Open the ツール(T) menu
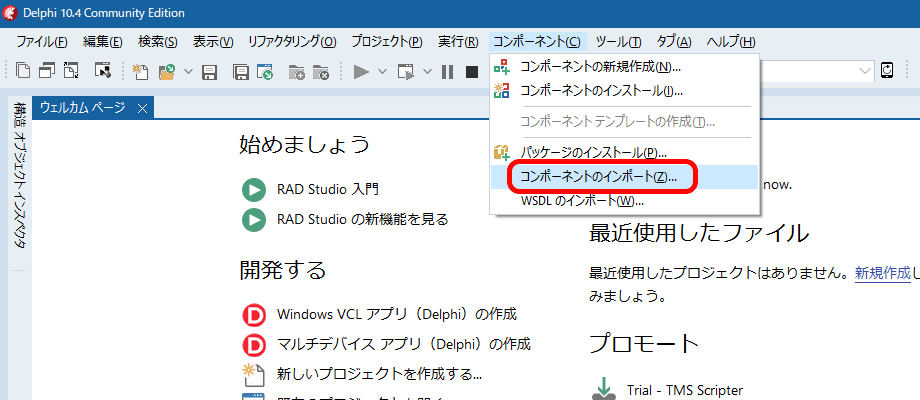Image resolution: width=920 pixels, height=400 pixels. (618, 42)
